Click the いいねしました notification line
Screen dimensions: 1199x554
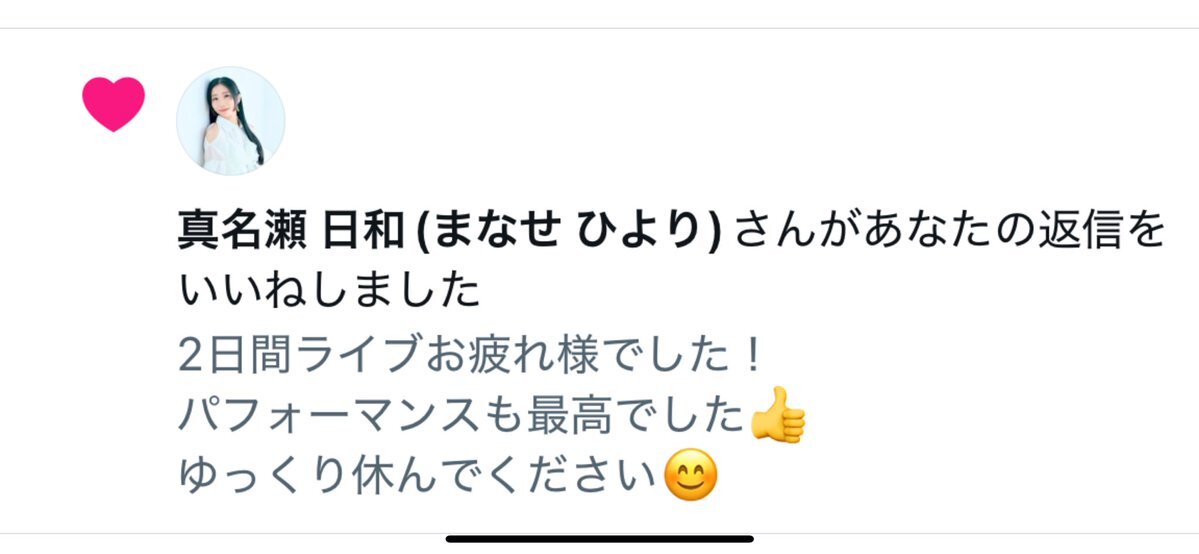click(330, 290)
